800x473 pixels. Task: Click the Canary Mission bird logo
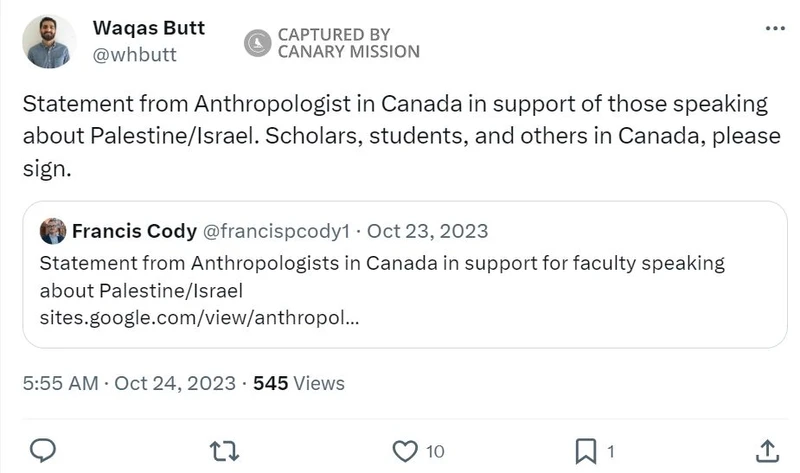click(258, 43)
